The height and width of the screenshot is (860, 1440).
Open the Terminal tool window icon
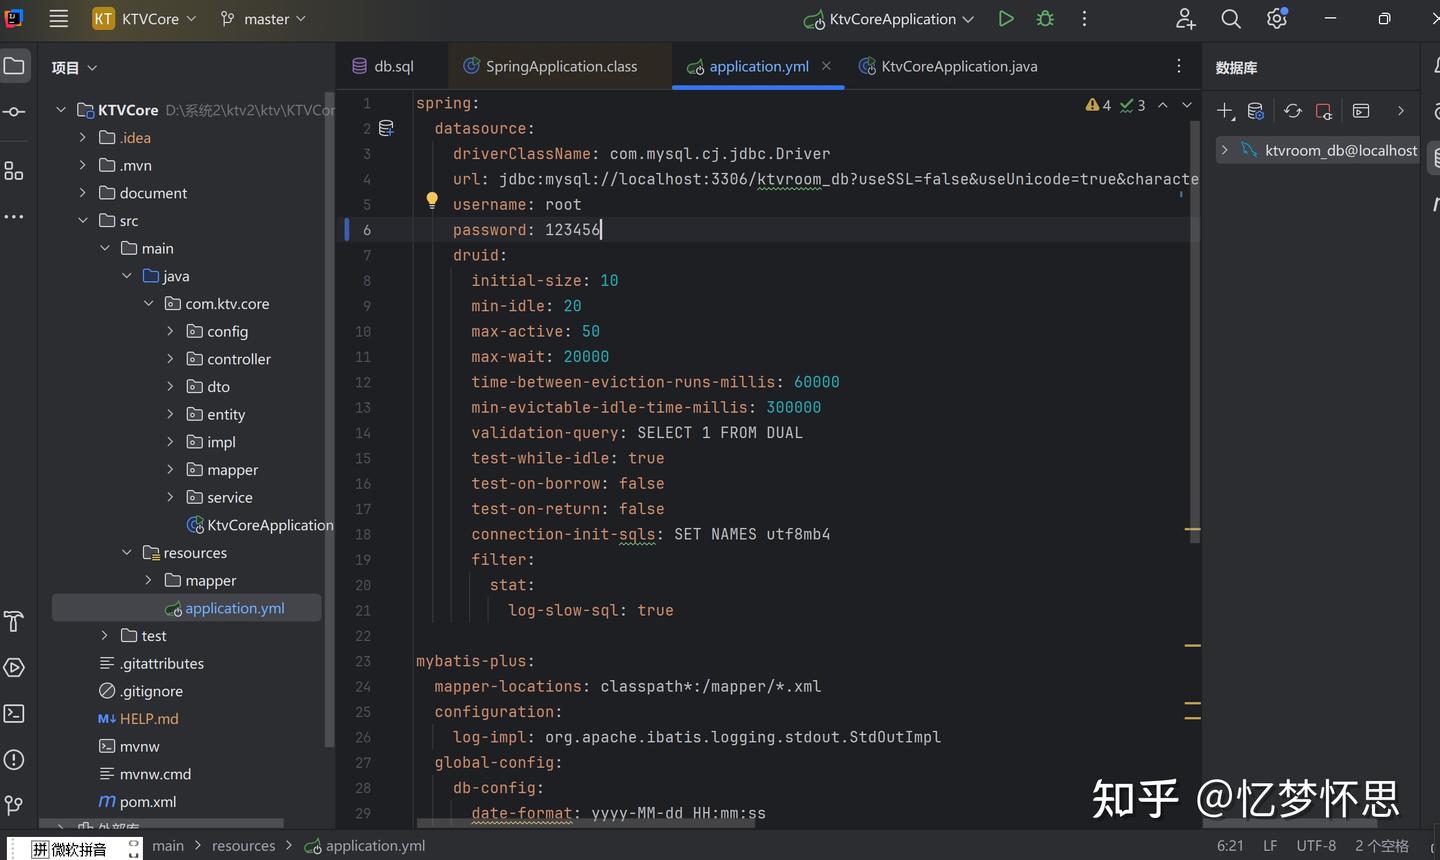14,713
